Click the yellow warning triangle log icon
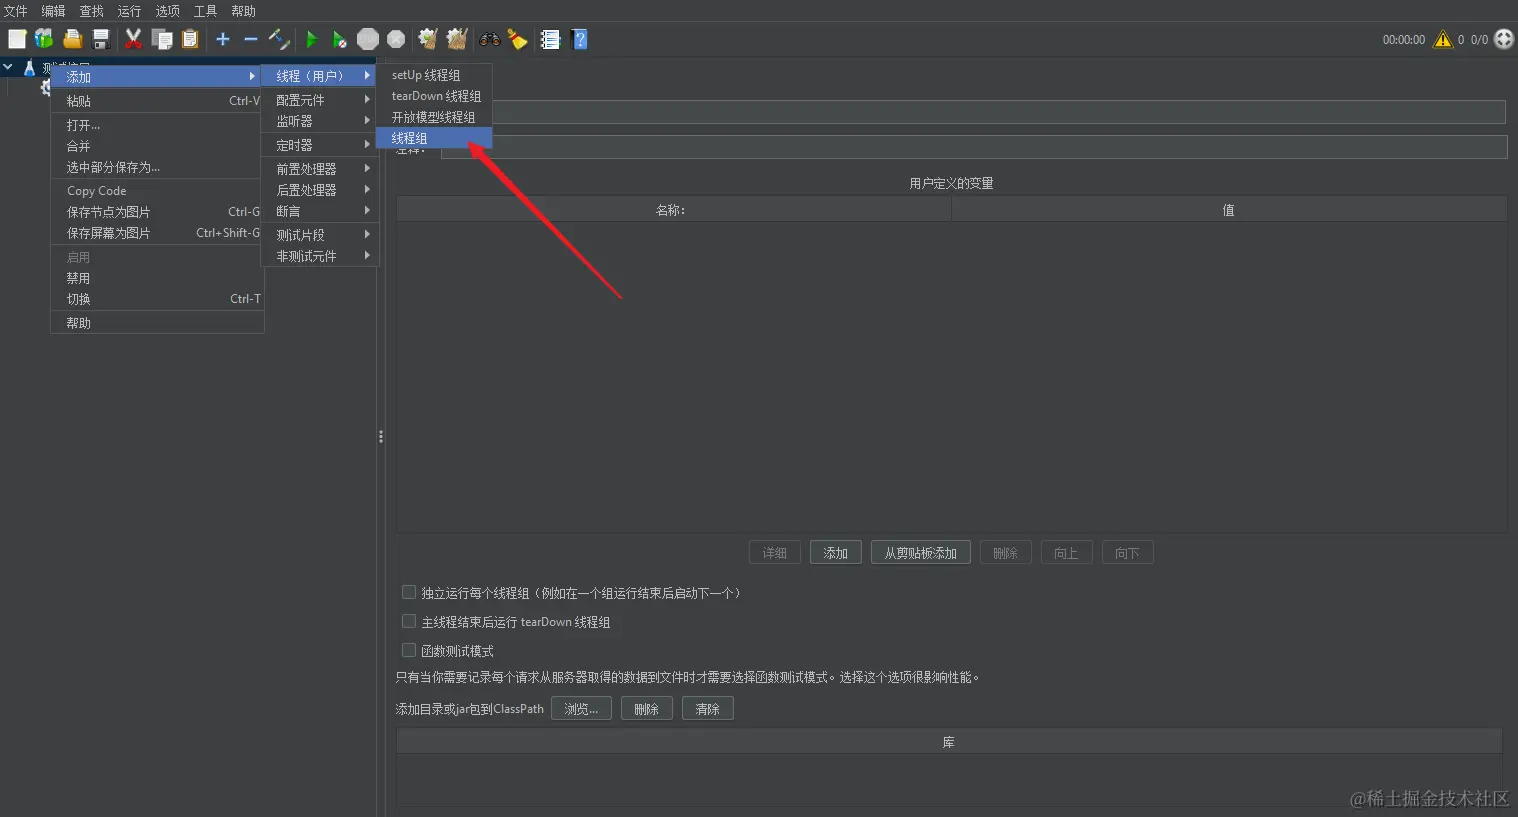The height and width of the screenshot is (817, 1518). pyautogui.click(x=1442, y=39)
